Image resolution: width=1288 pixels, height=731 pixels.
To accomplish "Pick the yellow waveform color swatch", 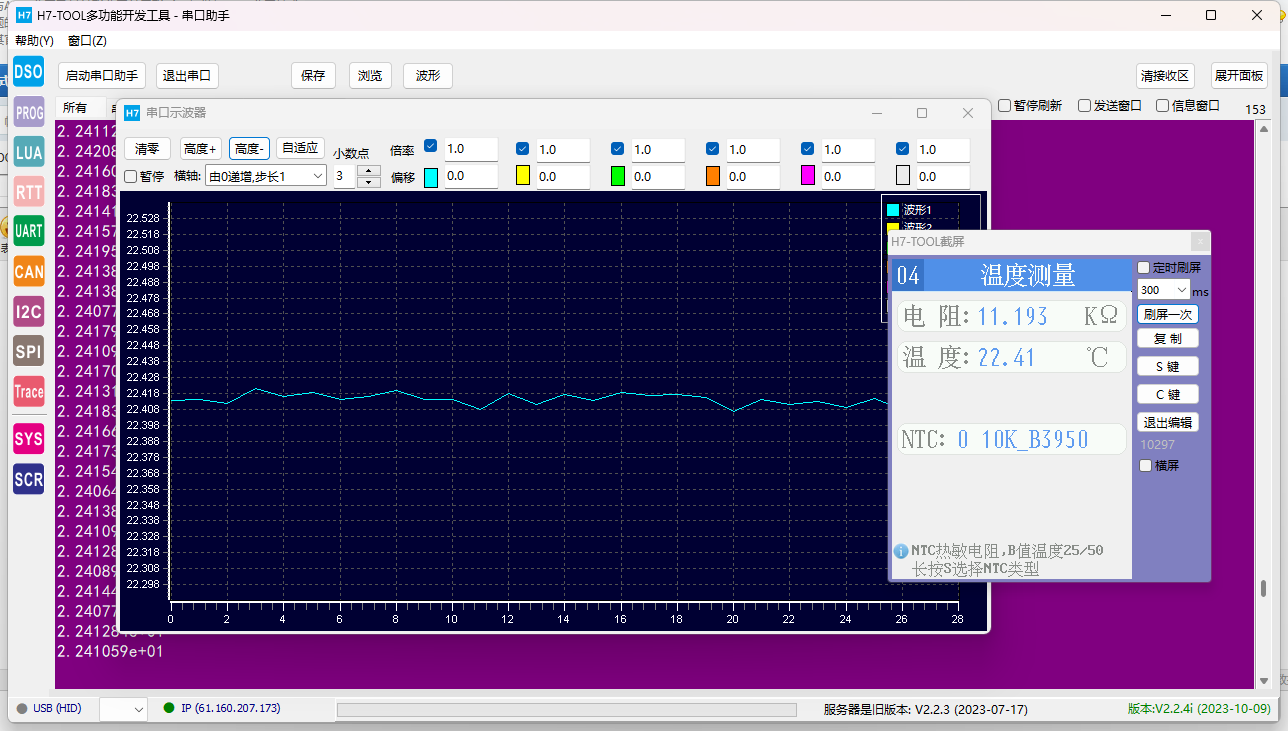I will coord(522,176).
